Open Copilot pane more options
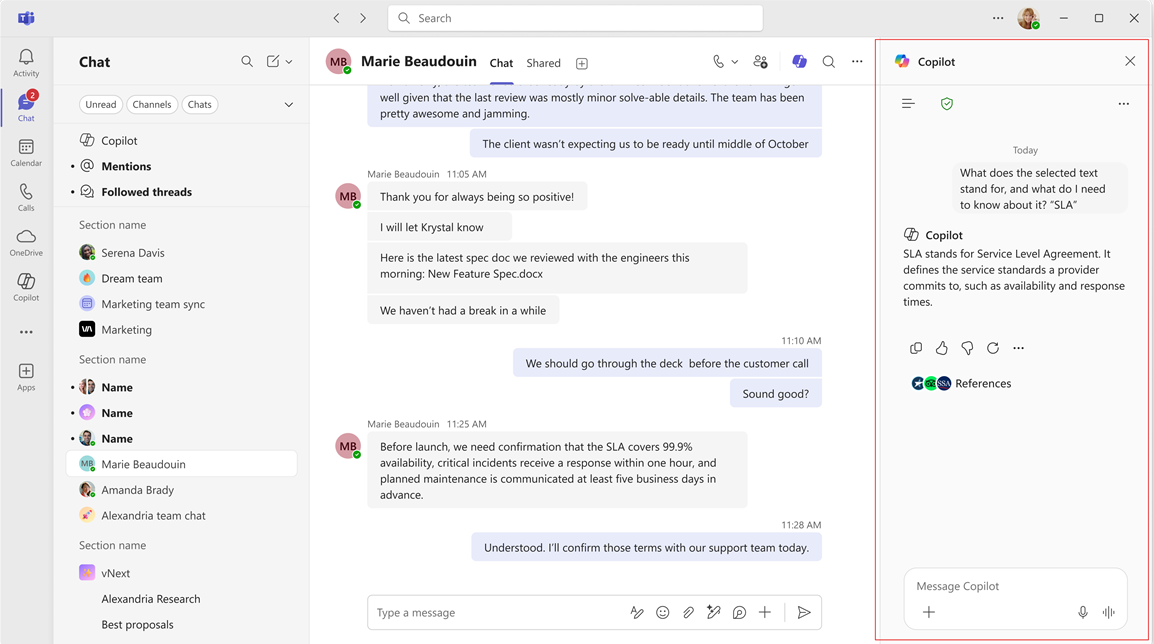Image resolution: width=1154 pixels, height=644 pixels. [1123, 104]
